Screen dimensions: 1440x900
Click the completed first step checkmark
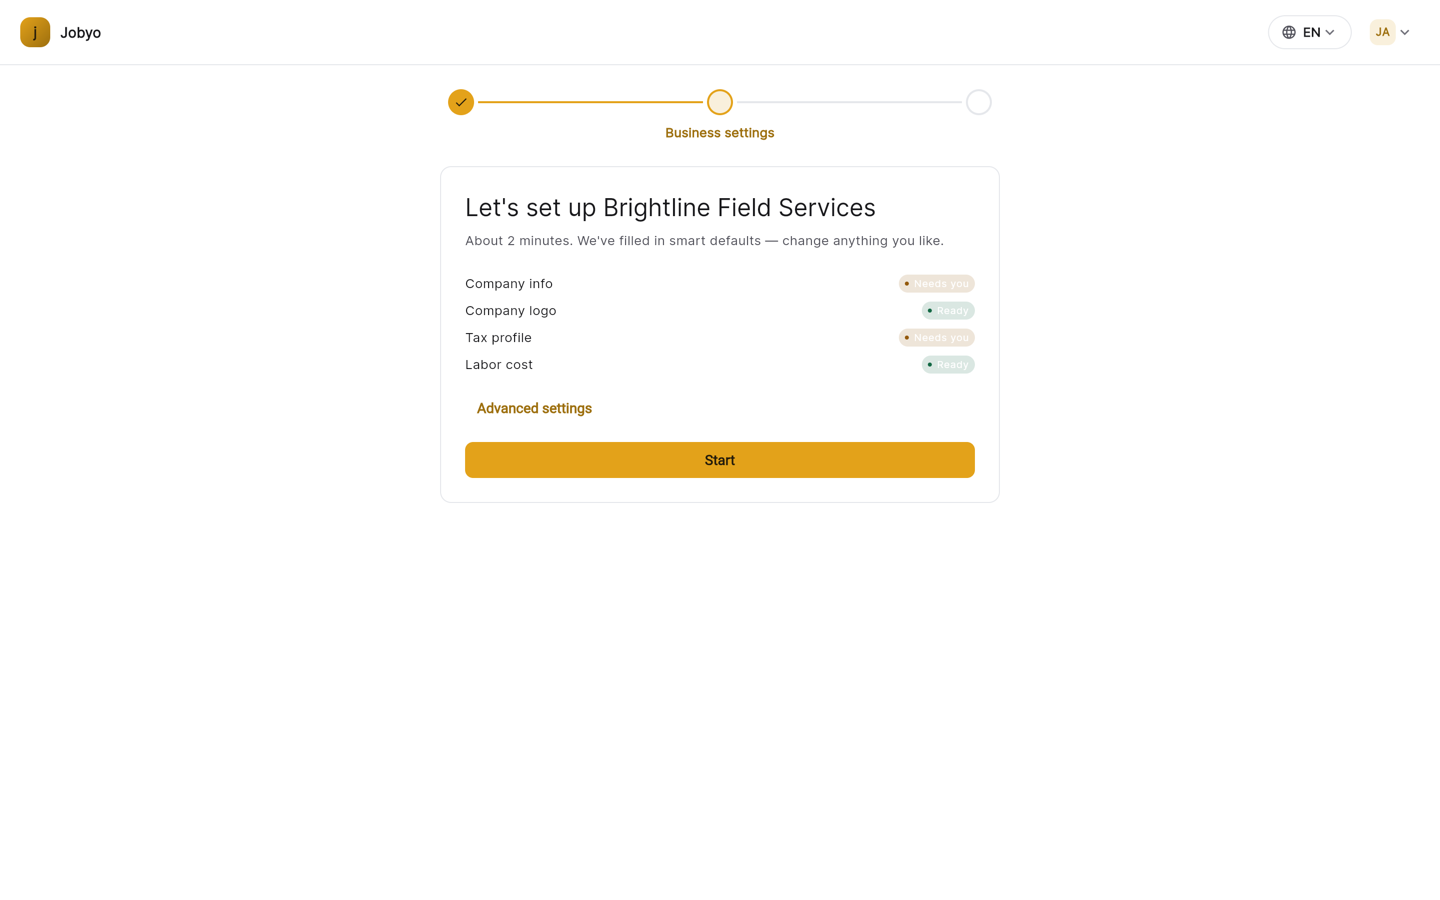click(x=461, y=102)
